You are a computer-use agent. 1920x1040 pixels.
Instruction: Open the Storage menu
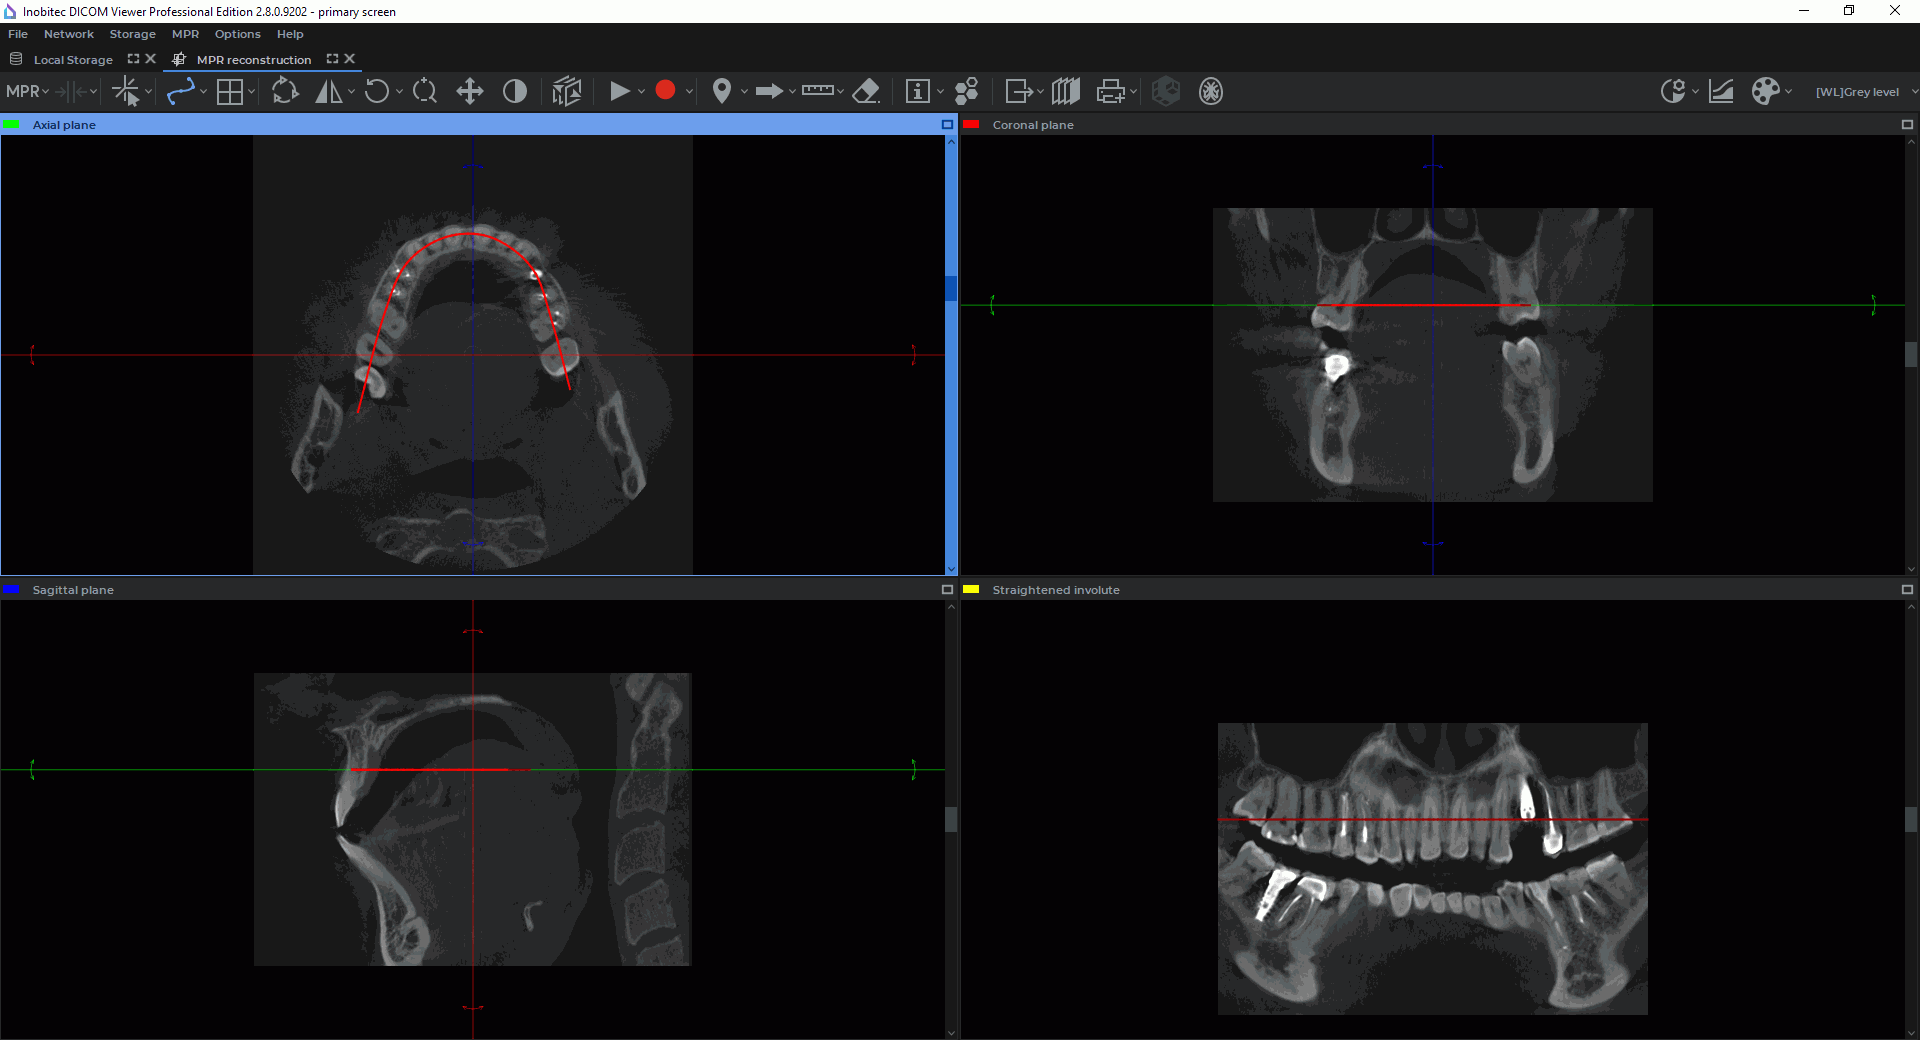tap(133, 34)
